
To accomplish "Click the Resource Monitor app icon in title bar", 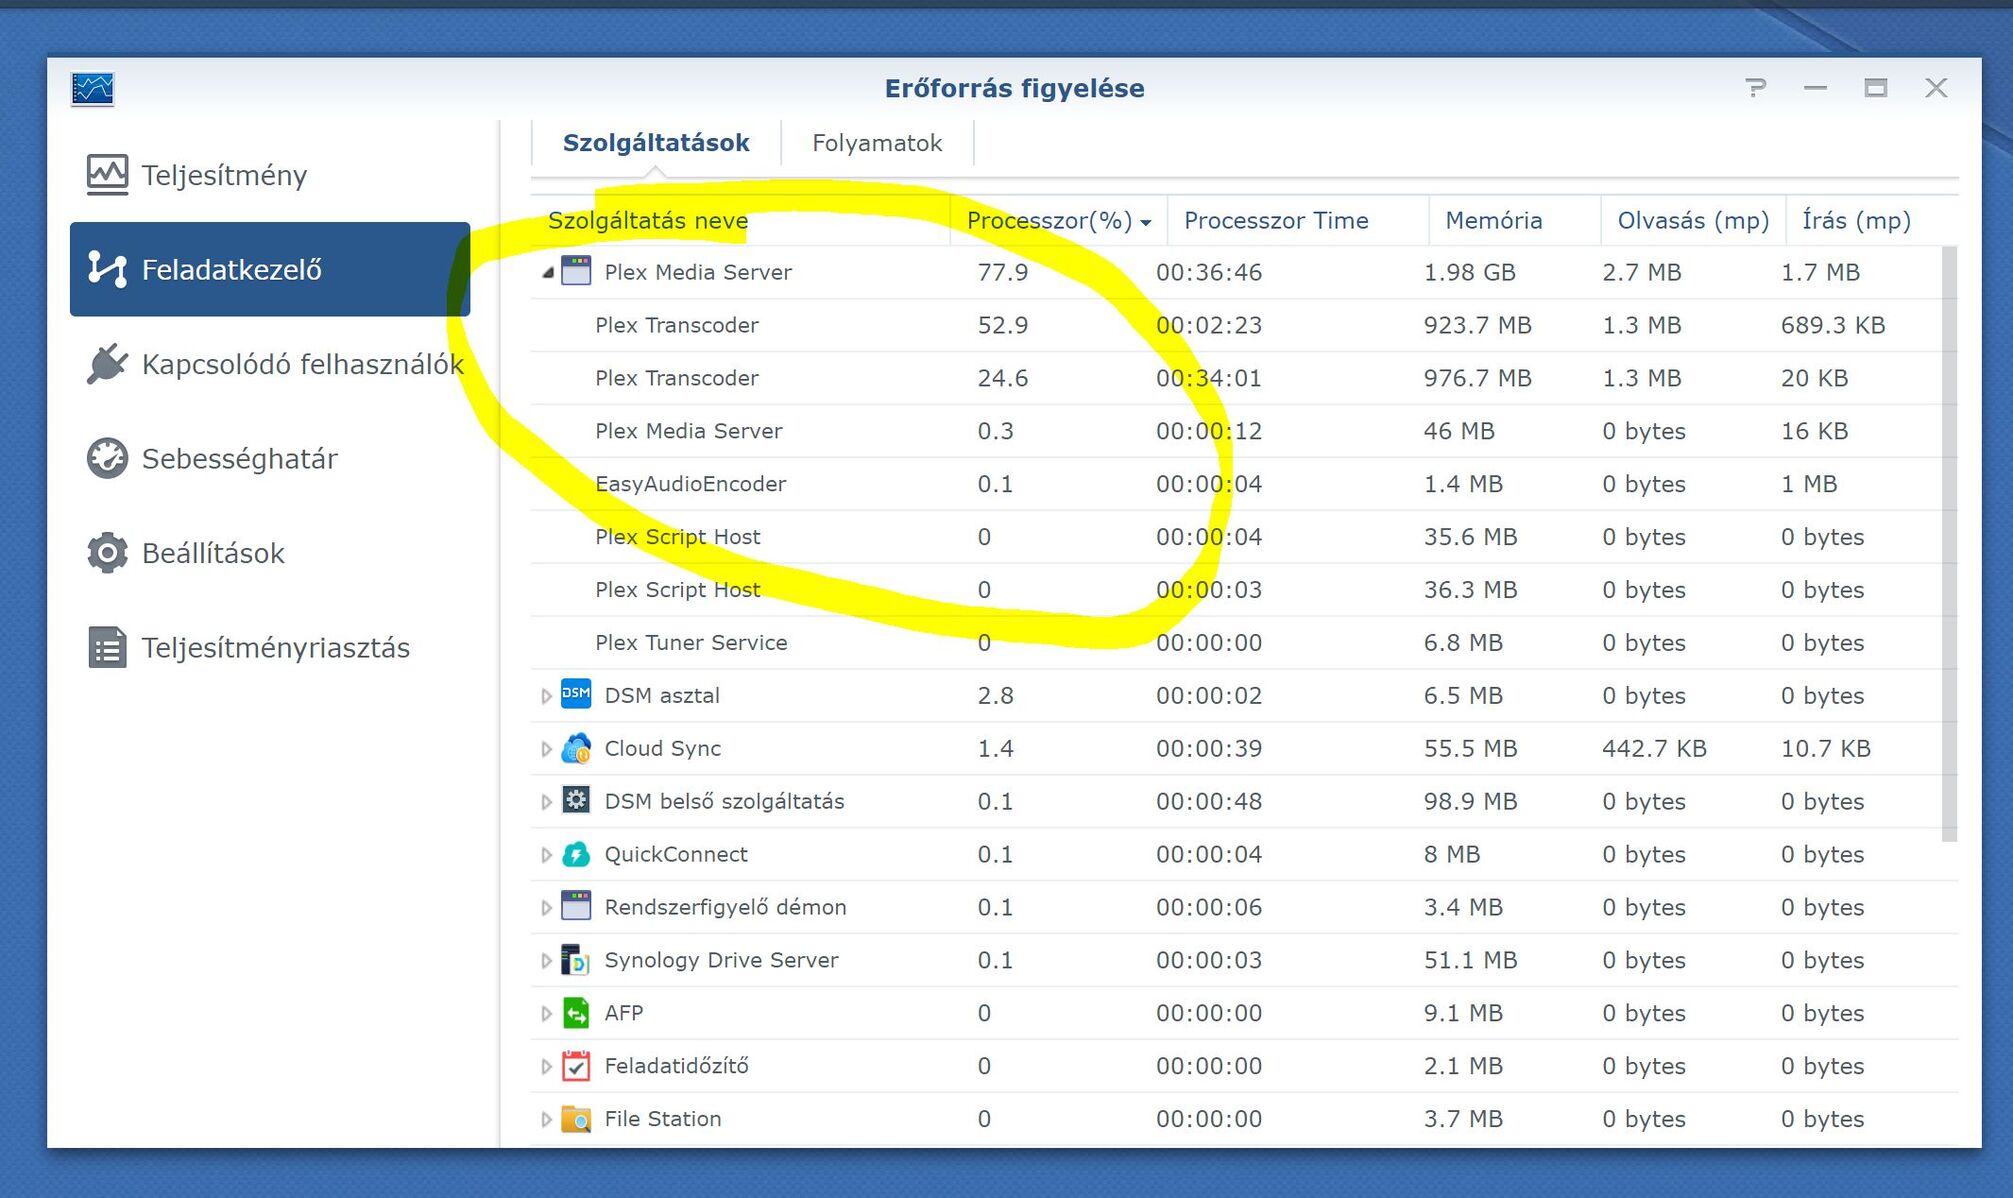I will (x=92, y=89).
